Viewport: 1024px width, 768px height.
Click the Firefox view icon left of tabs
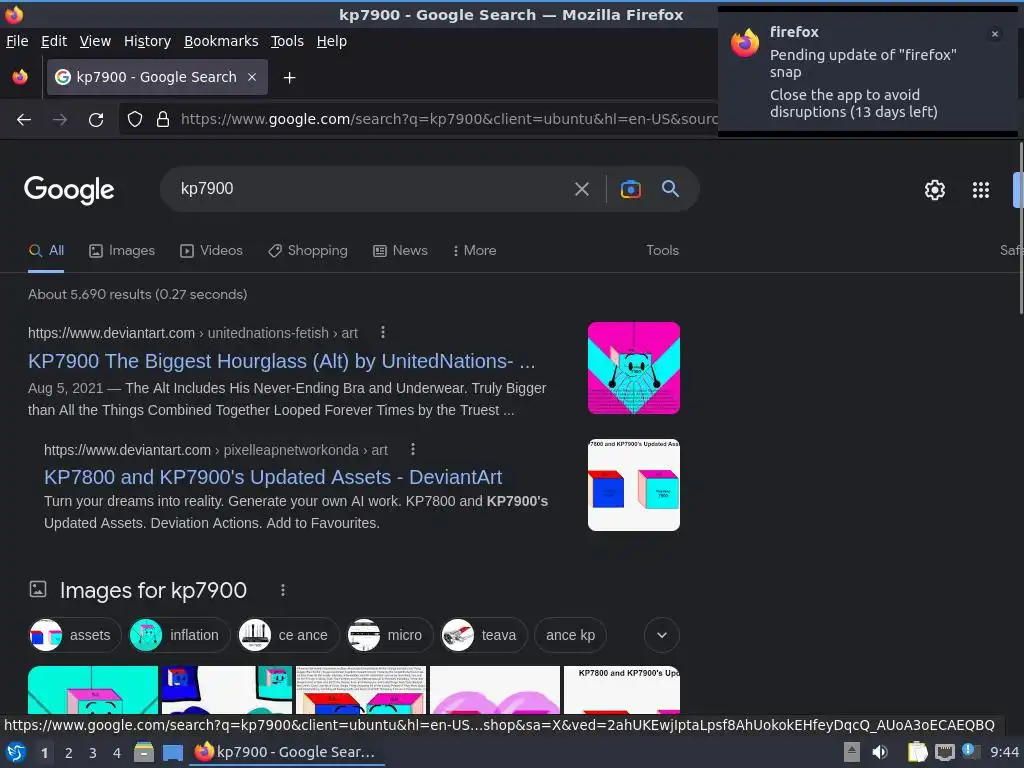click(x=20, y=77)
